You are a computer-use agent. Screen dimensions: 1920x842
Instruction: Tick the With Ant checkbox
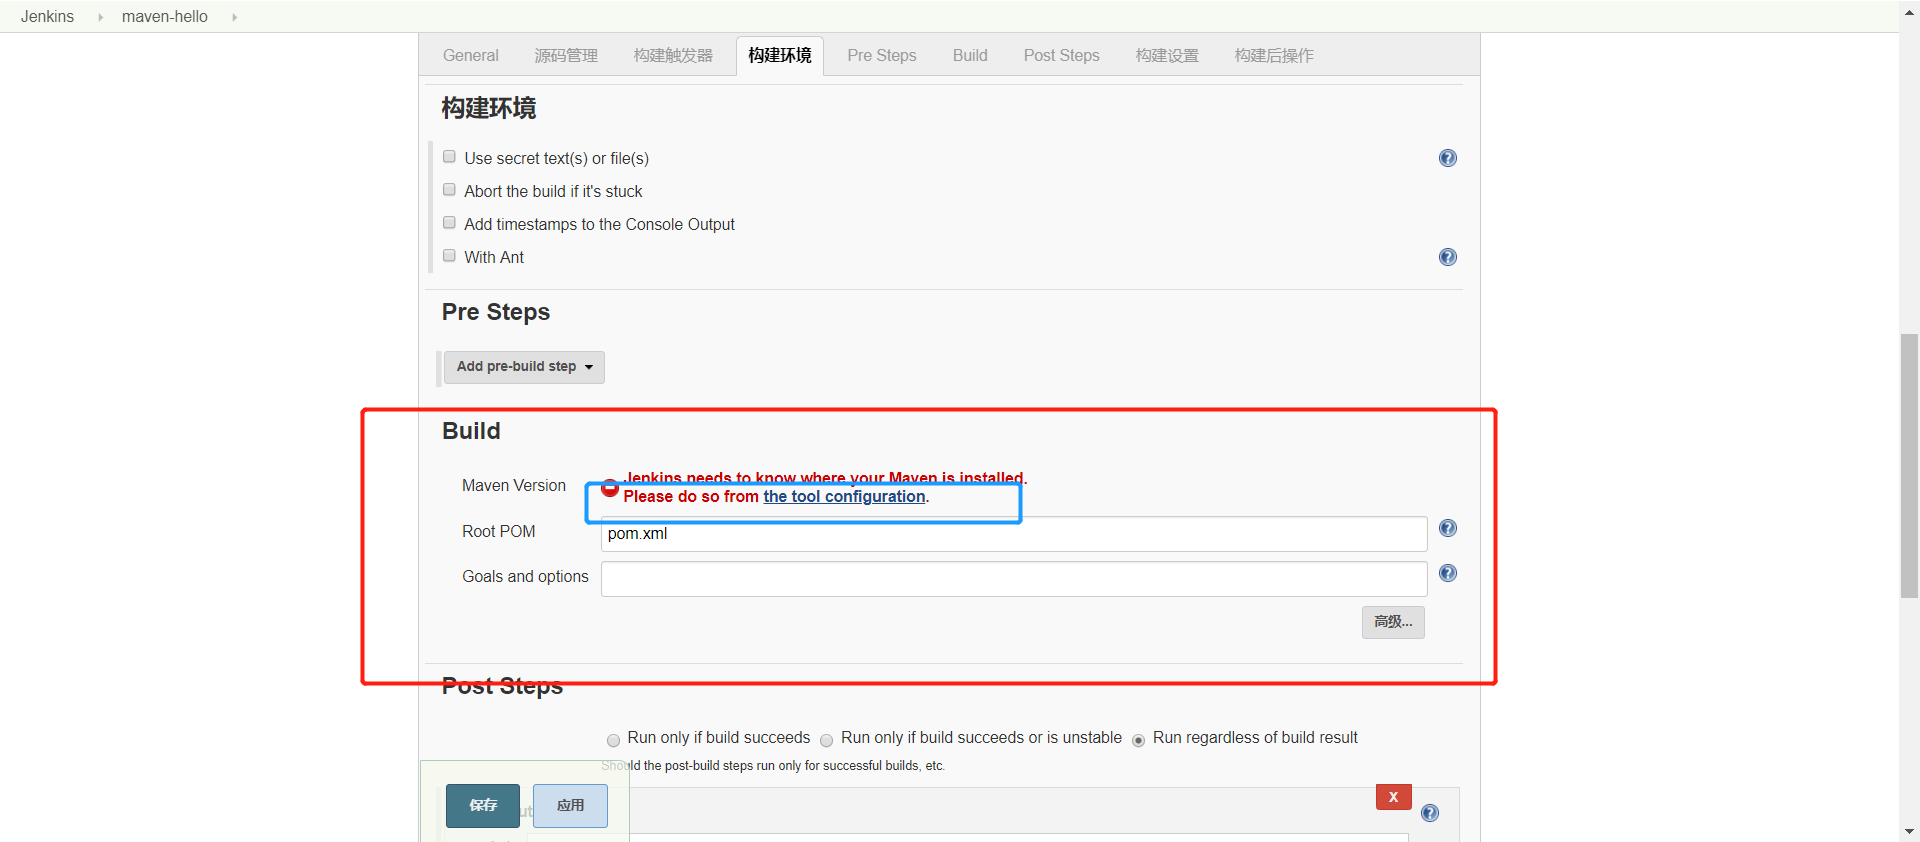click(449, 256)
